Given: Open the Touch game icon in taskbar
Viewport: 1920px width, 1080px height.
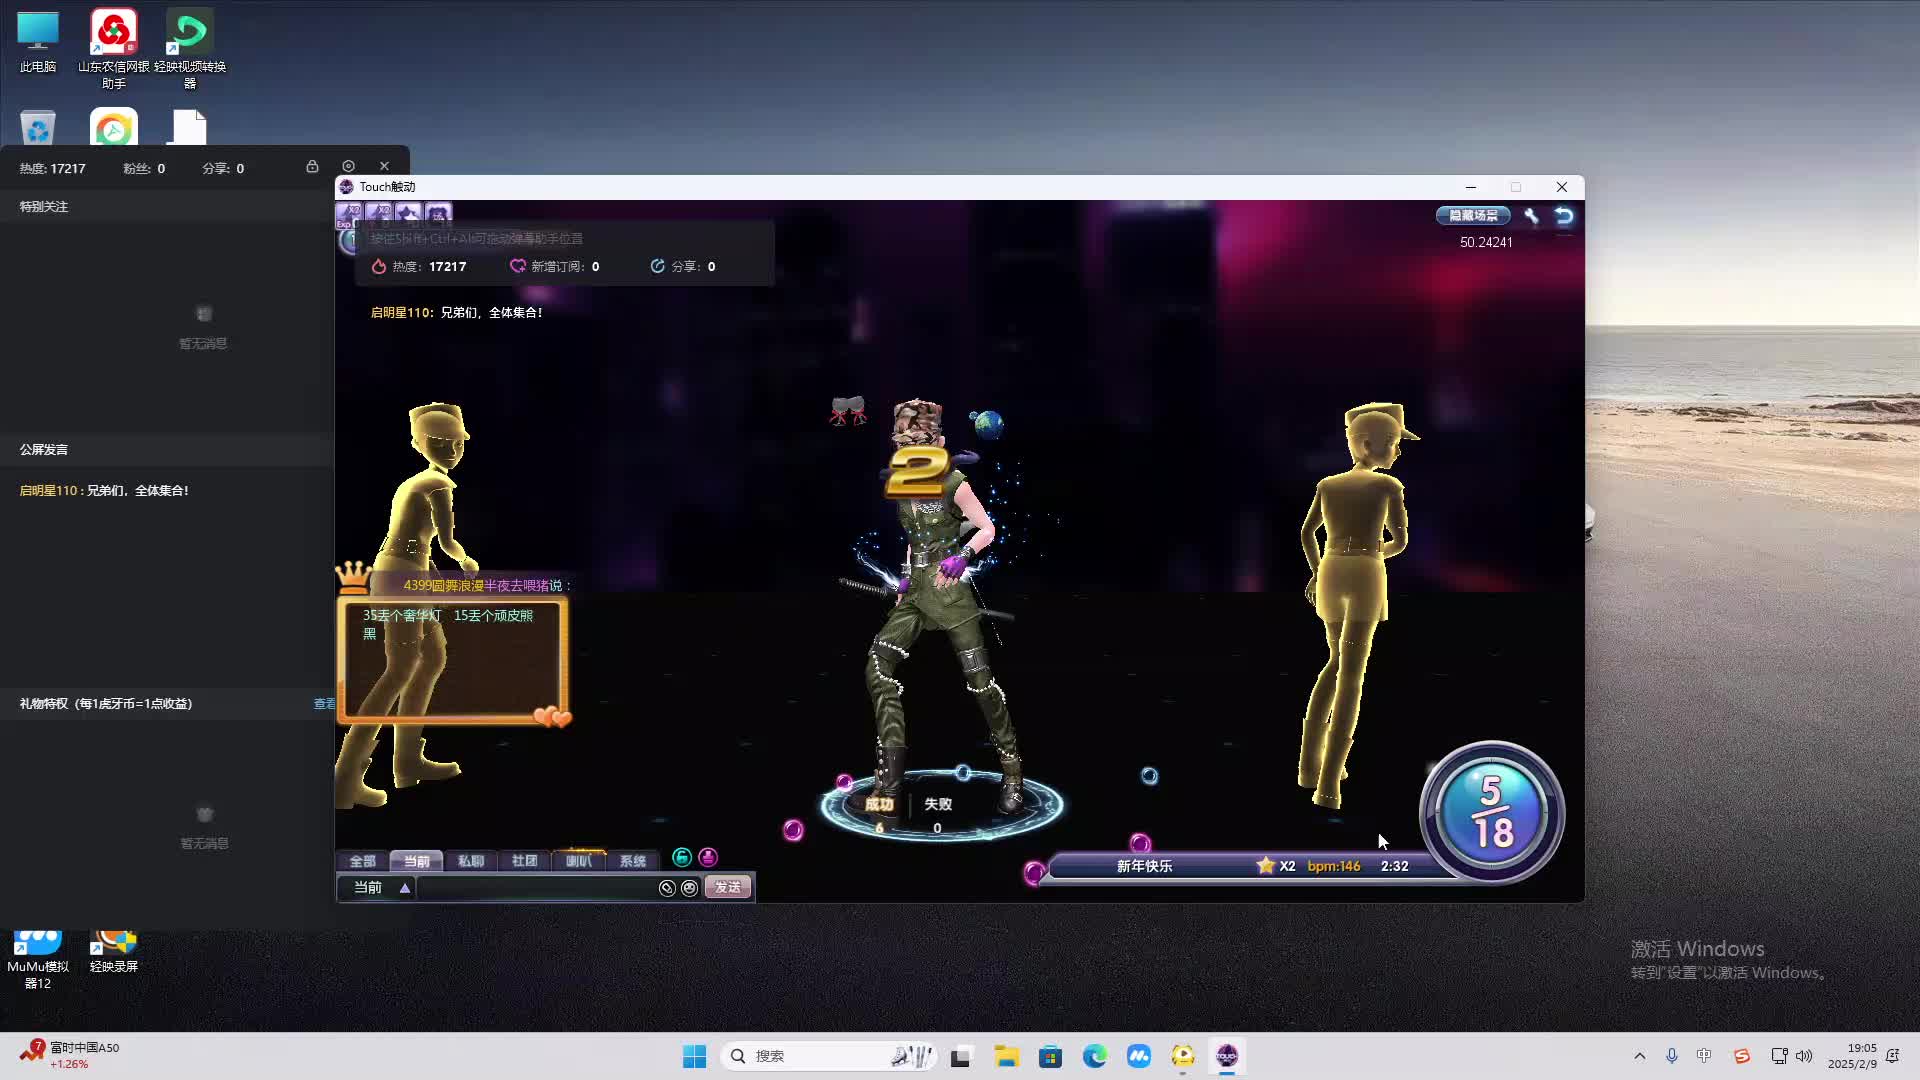Looking at the screenshot, I should 1227,1056.
